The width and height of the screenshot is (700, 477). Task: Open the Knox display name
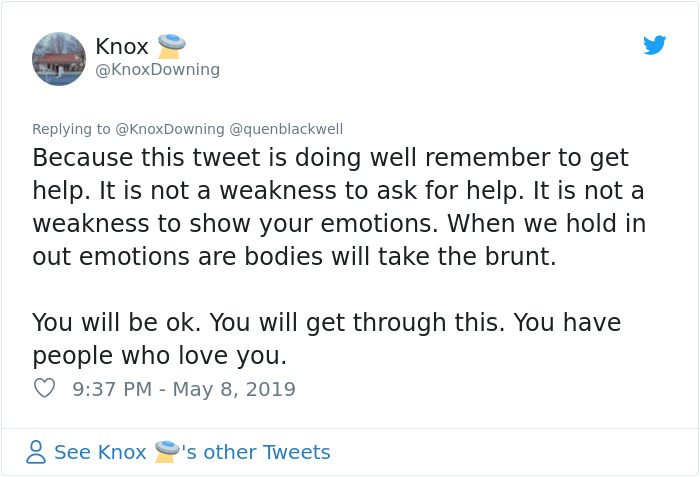point(122,47)
